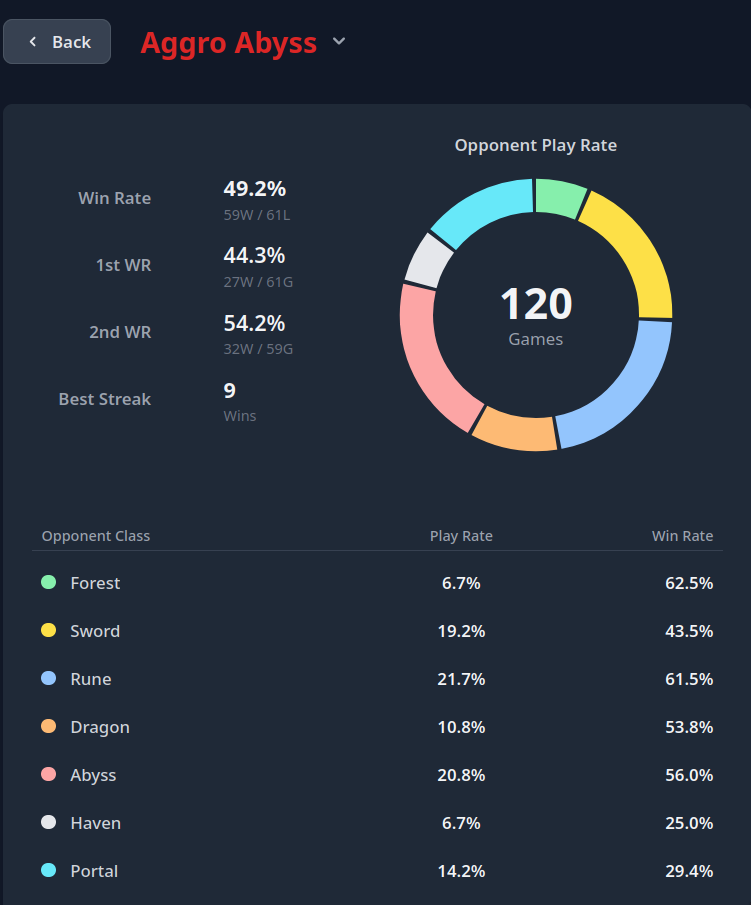This screenshot has height=905, width=751.
Task: Select the Haven row name
Action: point(96,823)
